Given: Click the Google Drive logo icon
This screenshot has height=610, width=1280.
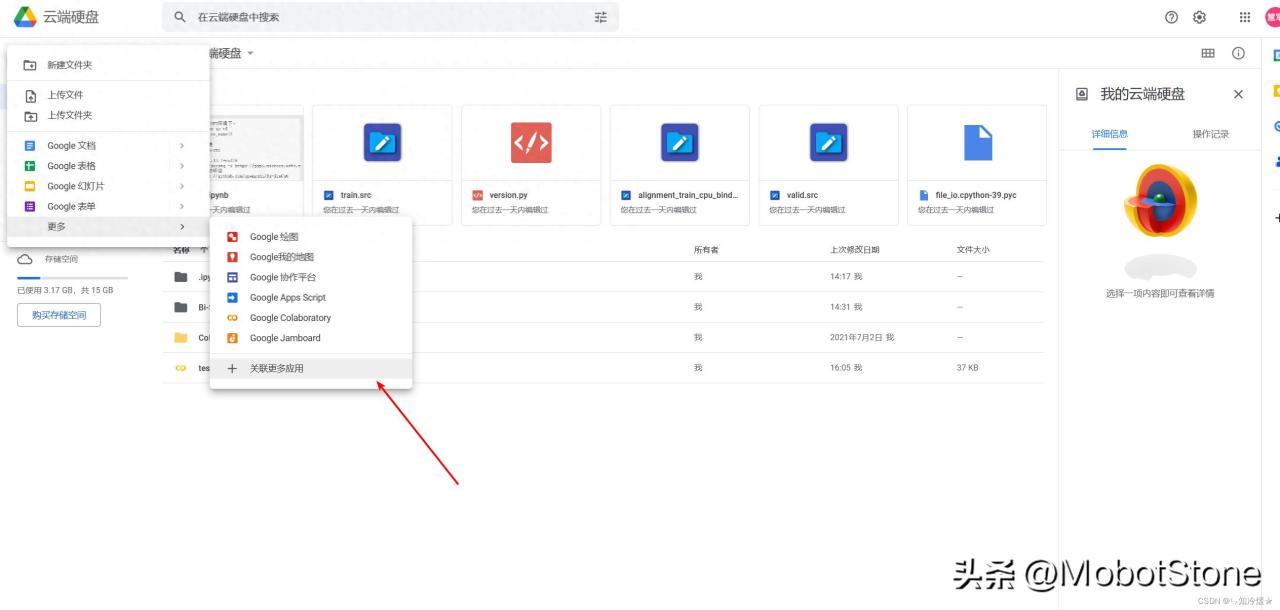Looking at the screenshot, I should (25, 17).
